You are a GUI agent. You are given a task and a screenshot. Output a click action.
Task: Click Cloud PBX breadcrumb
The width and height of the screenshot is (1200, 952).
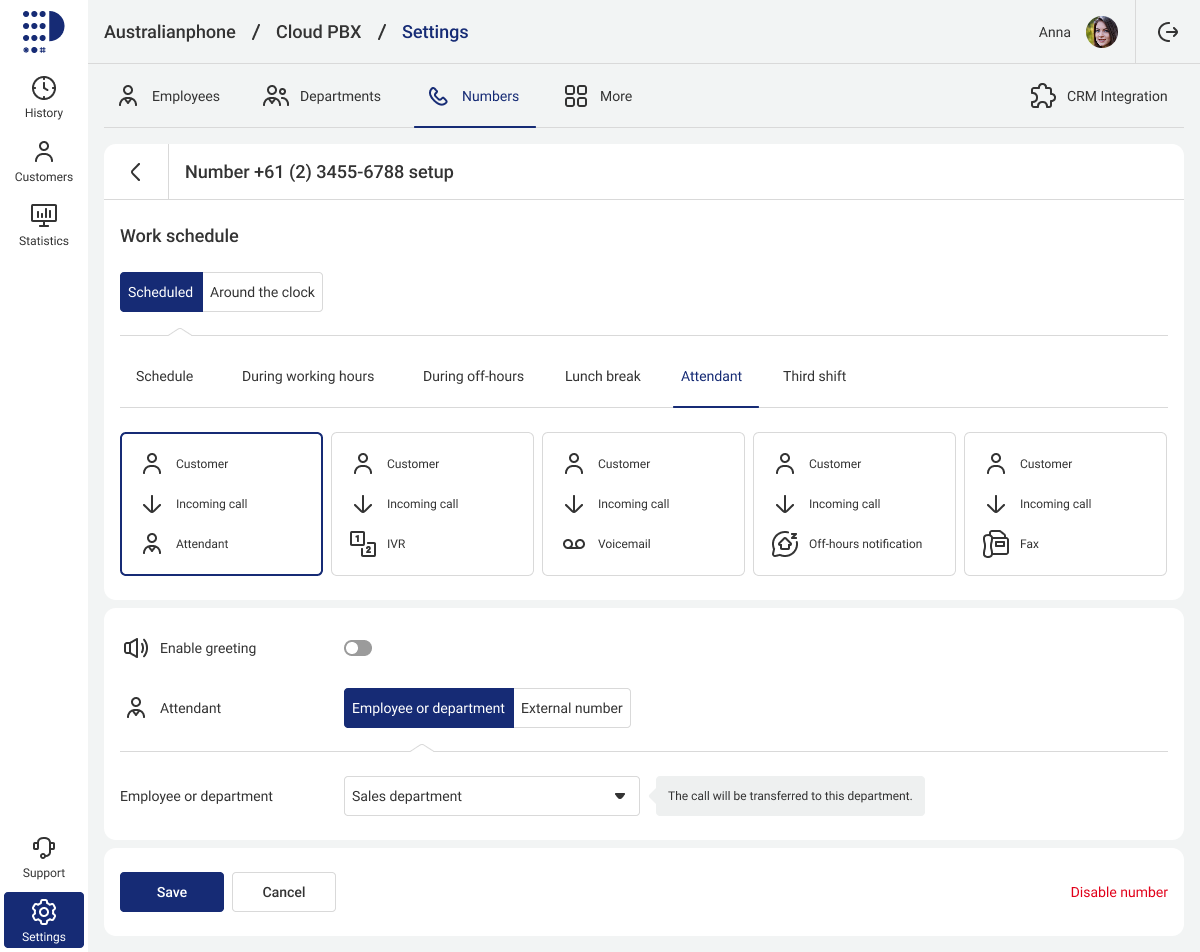tap(319, 32)
